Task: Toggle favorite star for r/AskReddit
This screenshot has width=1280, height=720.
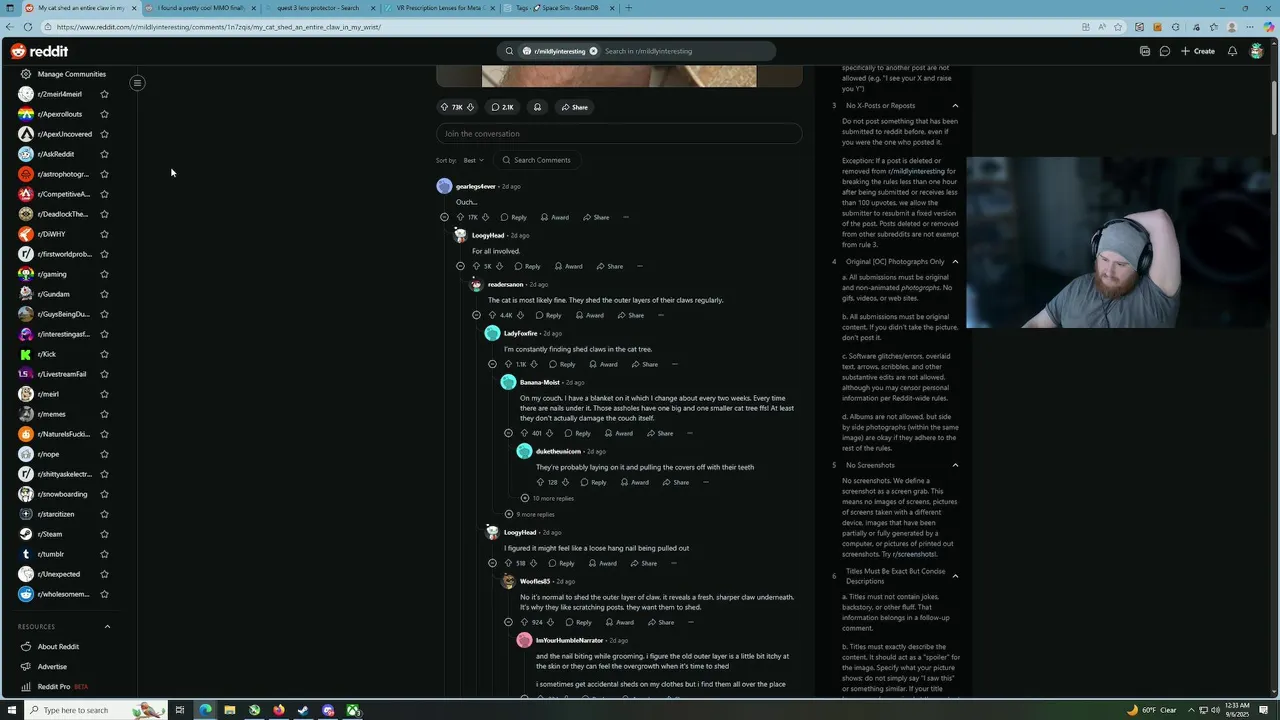Action: pyautogui.click(x=104, y=154)
